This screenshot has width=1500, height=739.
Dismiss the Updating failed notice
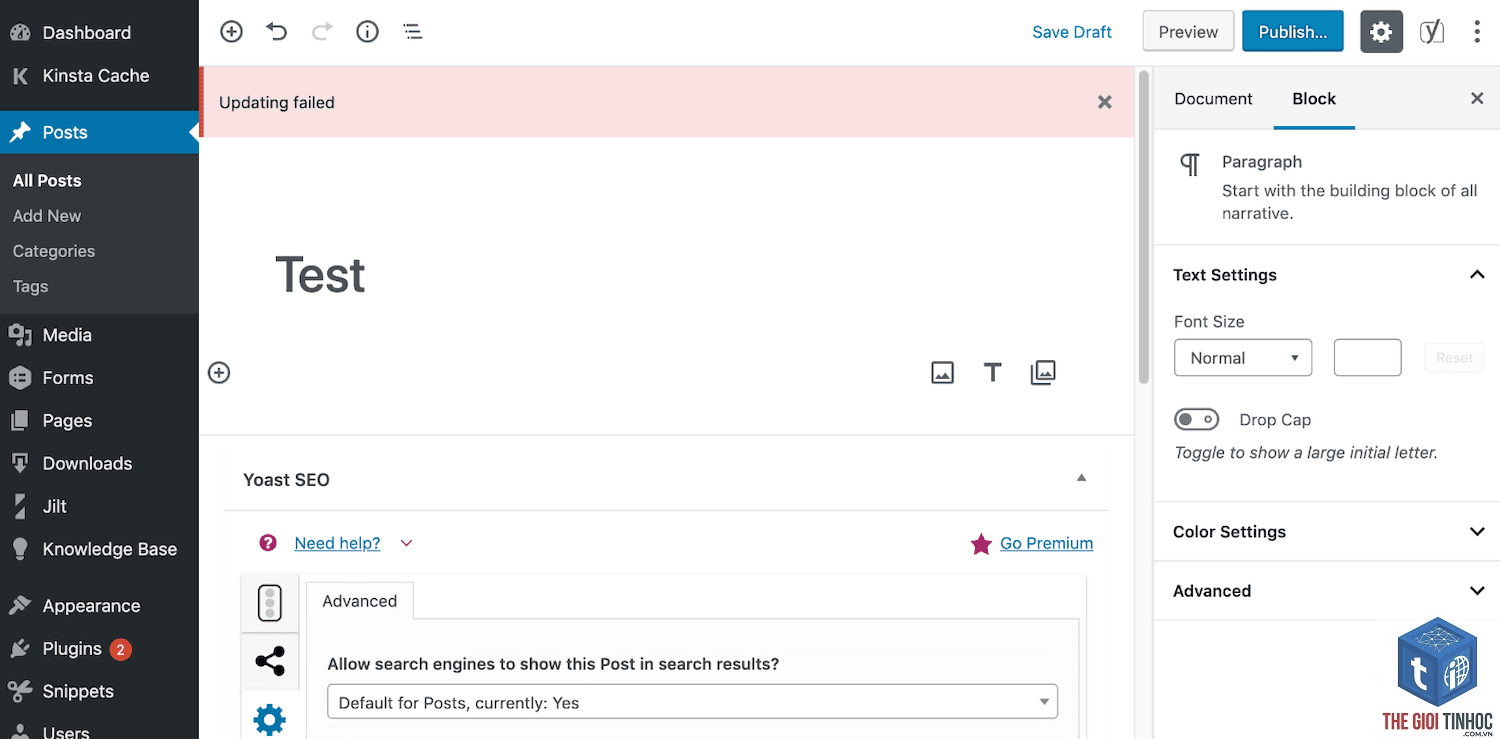(1105, 102)
